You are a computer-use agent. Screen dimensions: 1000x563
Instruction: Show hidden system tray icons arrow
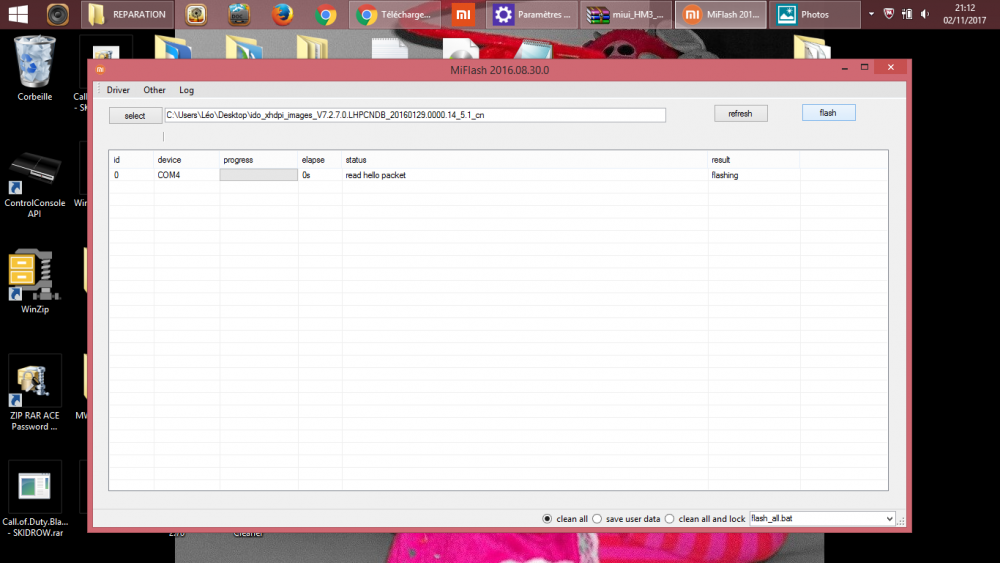(871, 15)
